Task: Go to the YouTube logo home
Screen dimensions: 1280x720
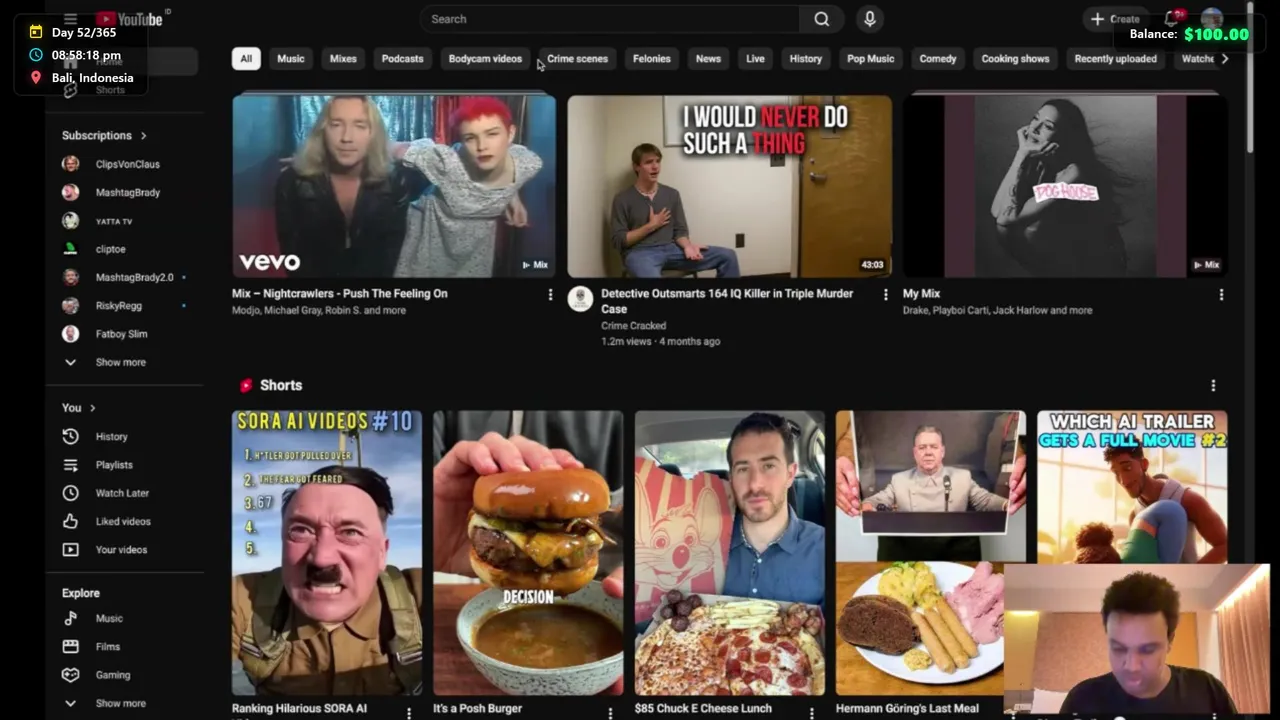Action: click(130, 19)
